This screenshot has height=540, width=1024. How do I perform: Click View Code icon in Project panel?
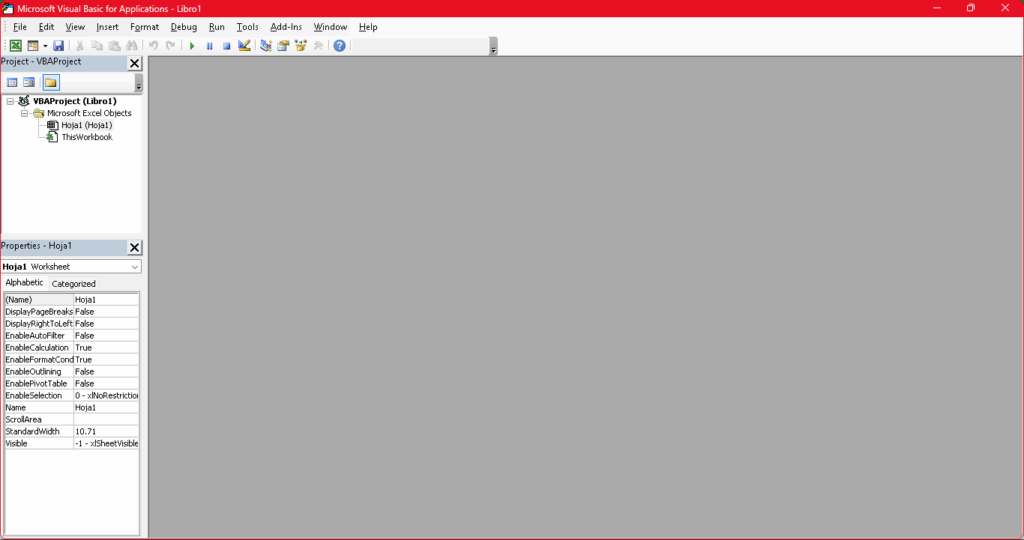[x=12, y=82]
